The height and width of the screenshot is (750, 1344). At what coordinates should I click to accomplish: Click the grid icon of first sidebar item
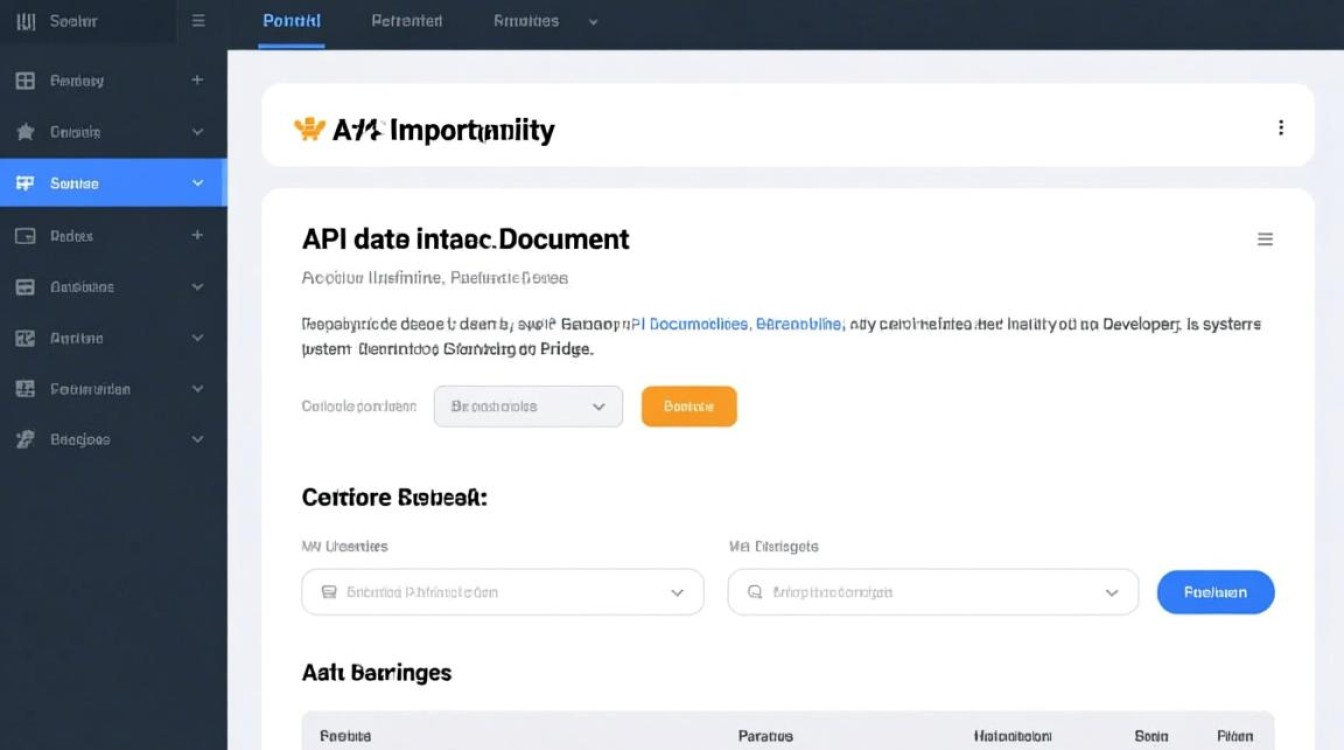pyautogui.click(x=26, y=81)
